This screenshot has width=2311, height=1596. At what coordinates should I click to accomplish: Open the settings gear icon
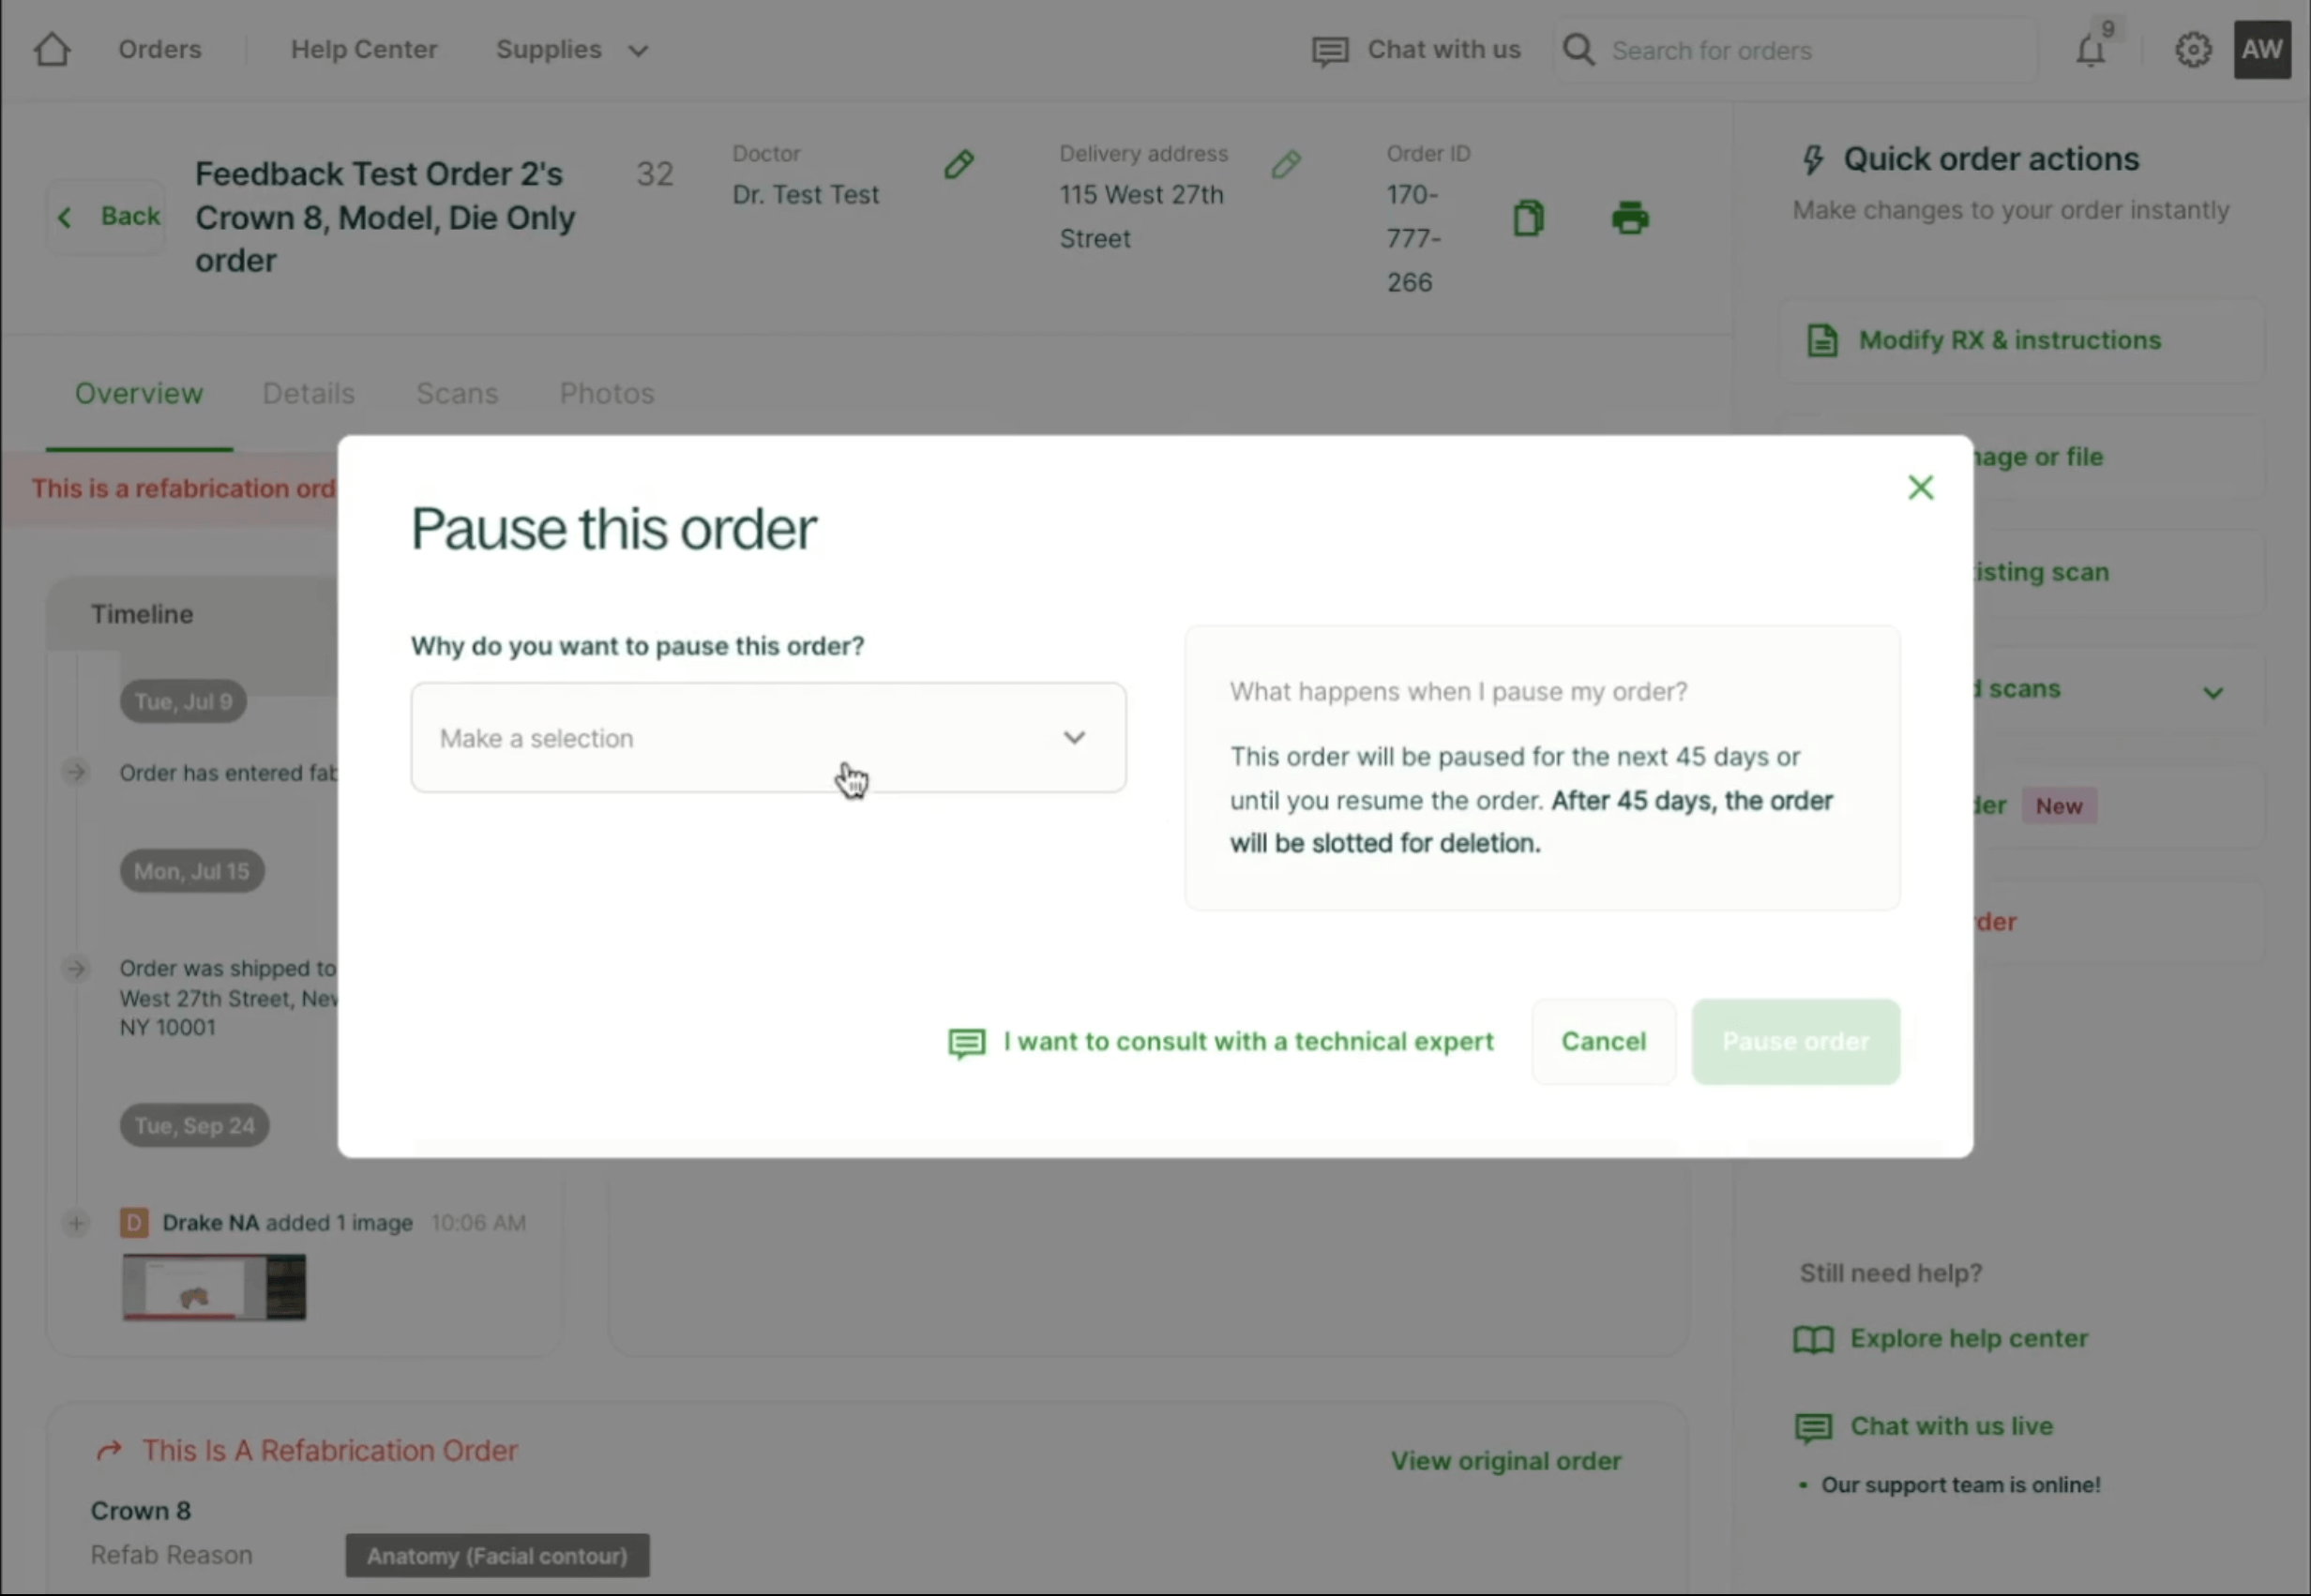[x=2192, y=50]
